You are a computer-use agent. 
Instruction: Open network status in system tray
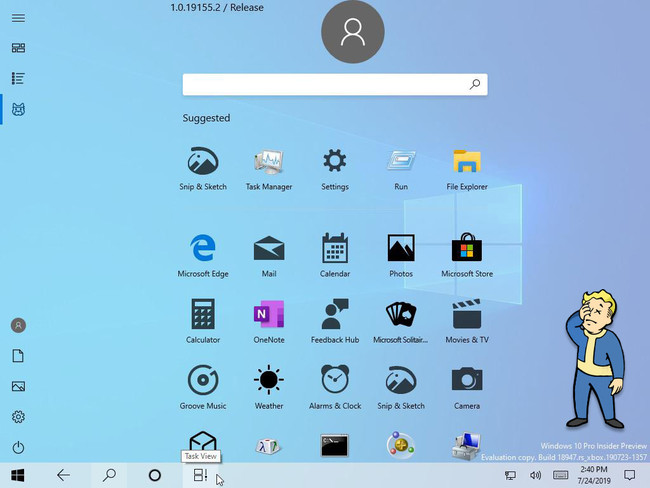(510, 475)
